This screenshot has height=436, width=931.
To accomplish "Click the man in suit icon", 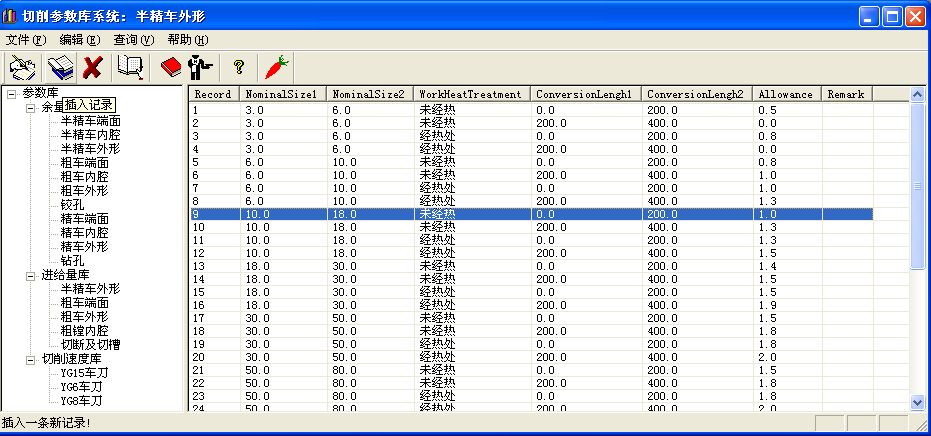I will [200, 67].
